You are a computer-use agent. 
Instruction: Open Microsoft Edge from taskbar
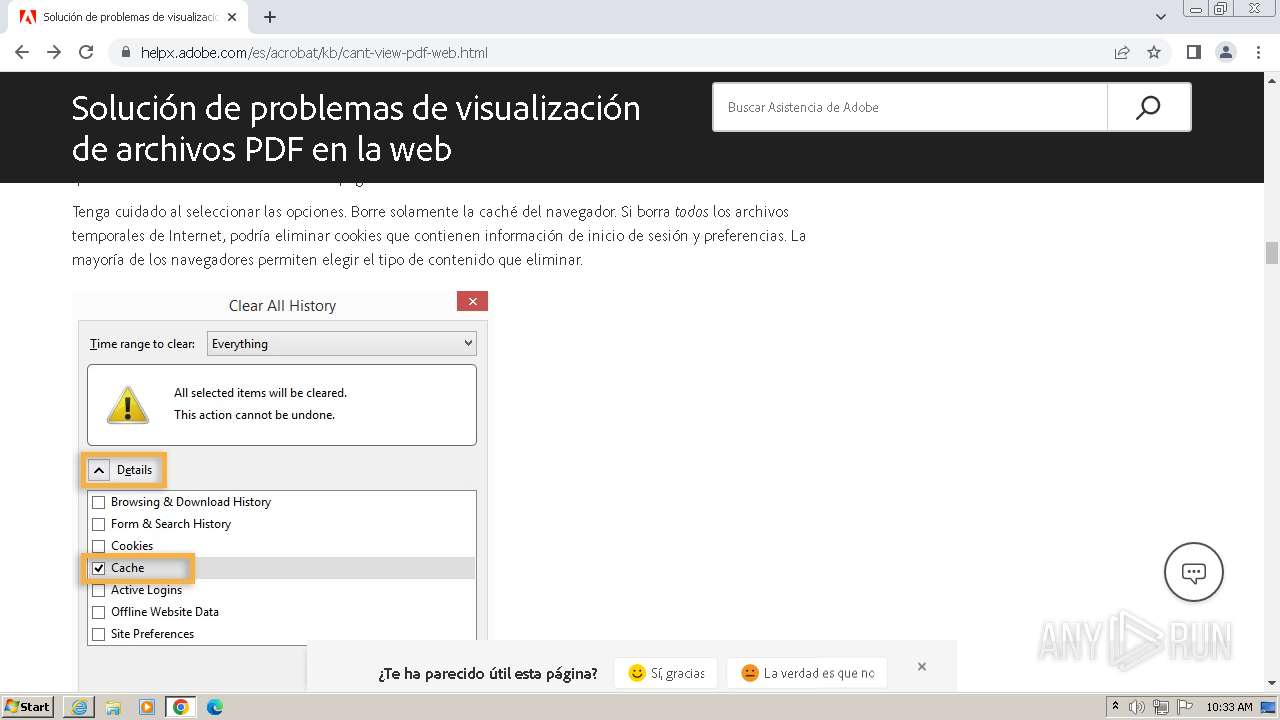point(215,707)
